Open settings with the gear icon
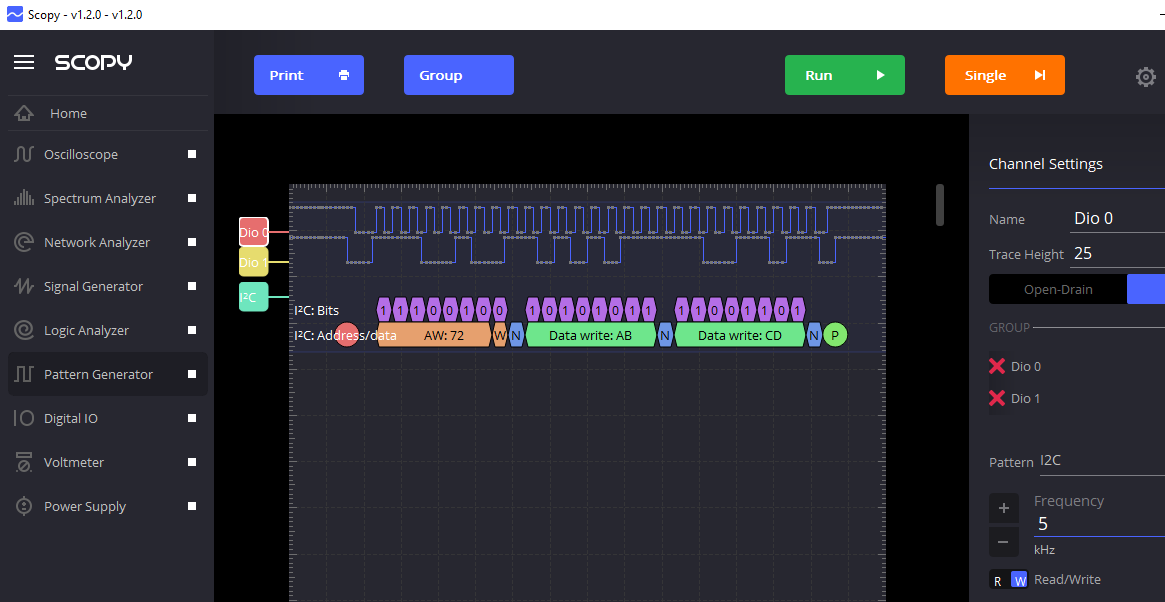This screenshot has height=602, width=1165. (x=1146, y=77)
